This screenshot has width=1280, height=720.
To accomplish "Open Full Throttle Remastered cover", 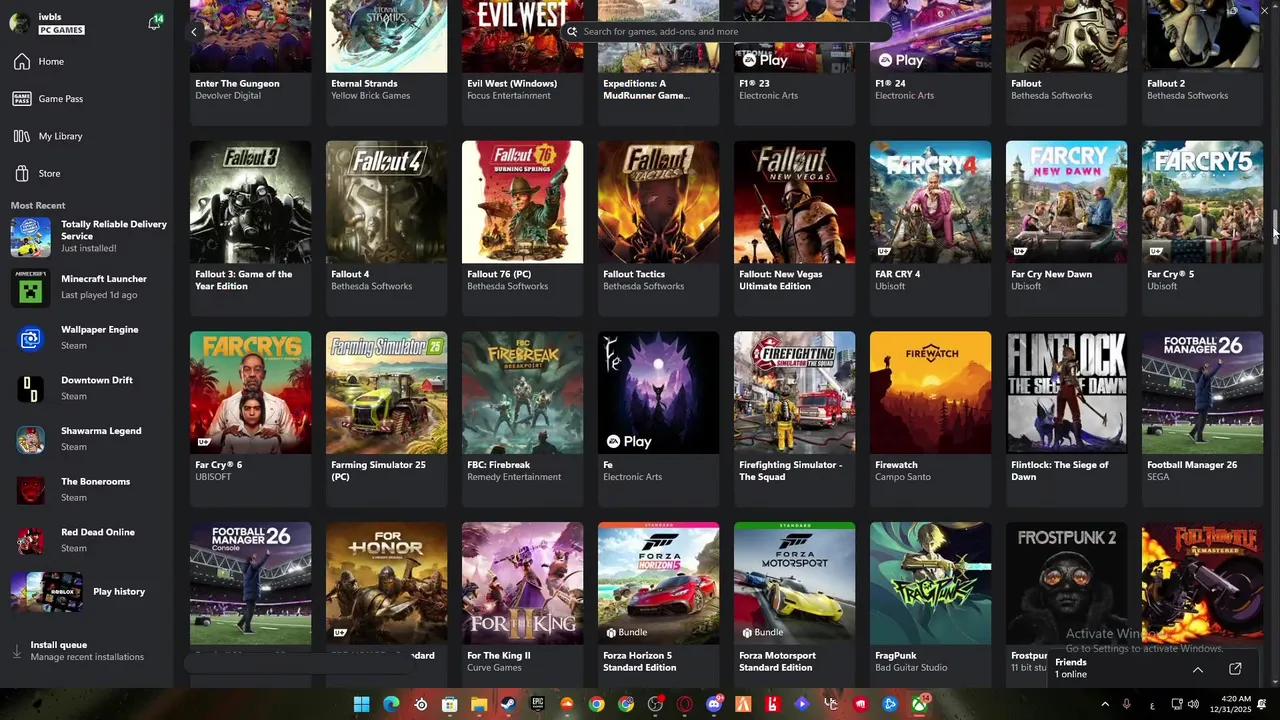I will coord(1202,584).
